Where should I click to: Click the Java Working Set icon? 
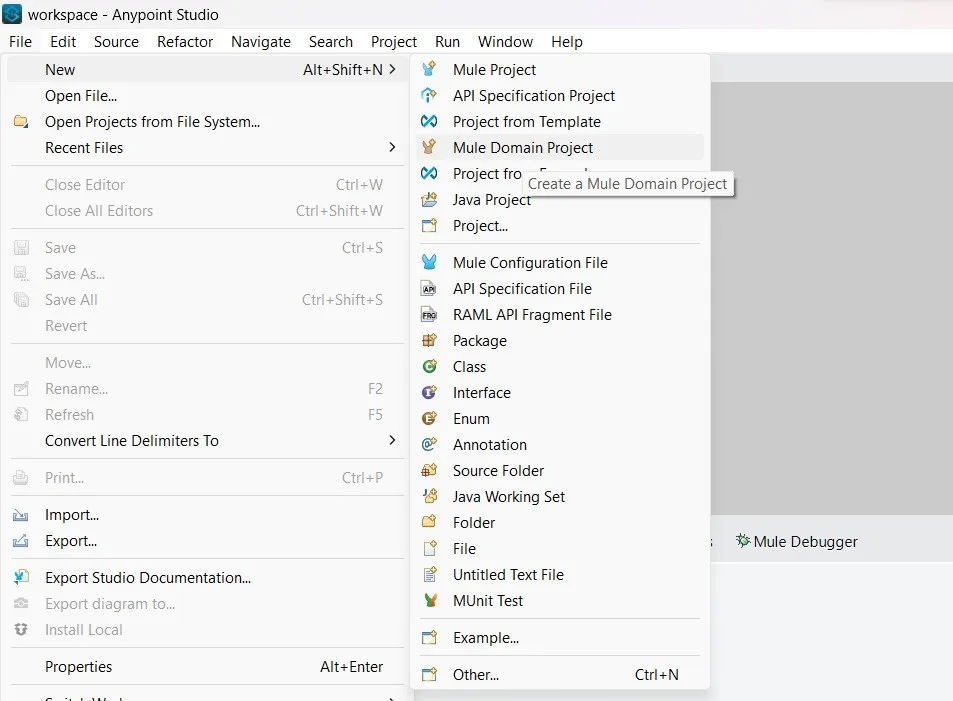click(x=429, y=497)
